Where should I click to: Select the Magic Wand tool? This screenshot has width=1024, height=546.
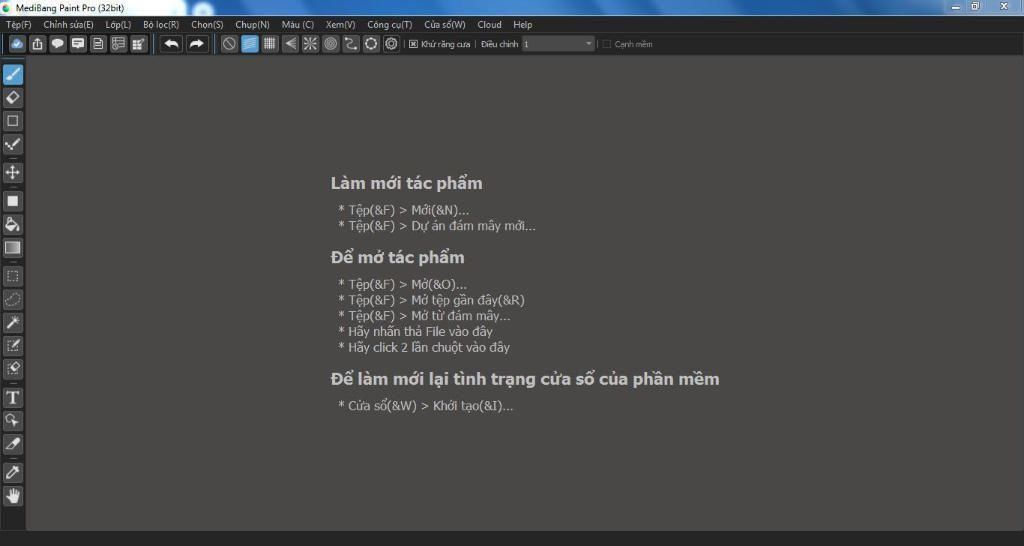12,322
